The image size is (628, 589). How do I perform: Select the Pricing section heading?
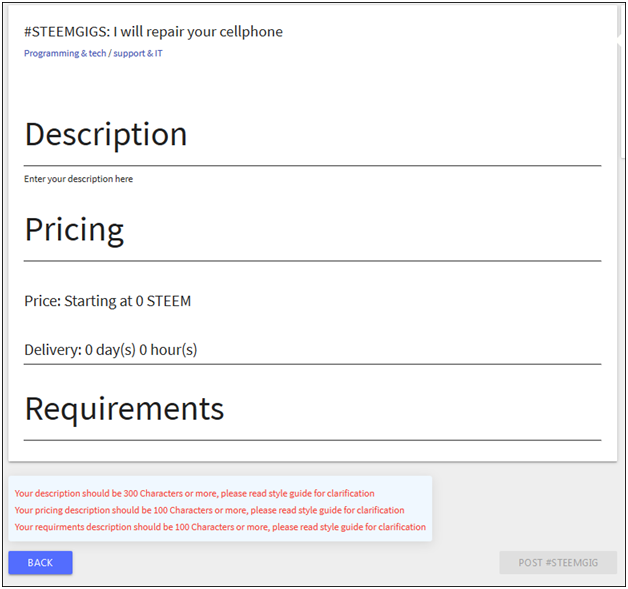[74, 230]
